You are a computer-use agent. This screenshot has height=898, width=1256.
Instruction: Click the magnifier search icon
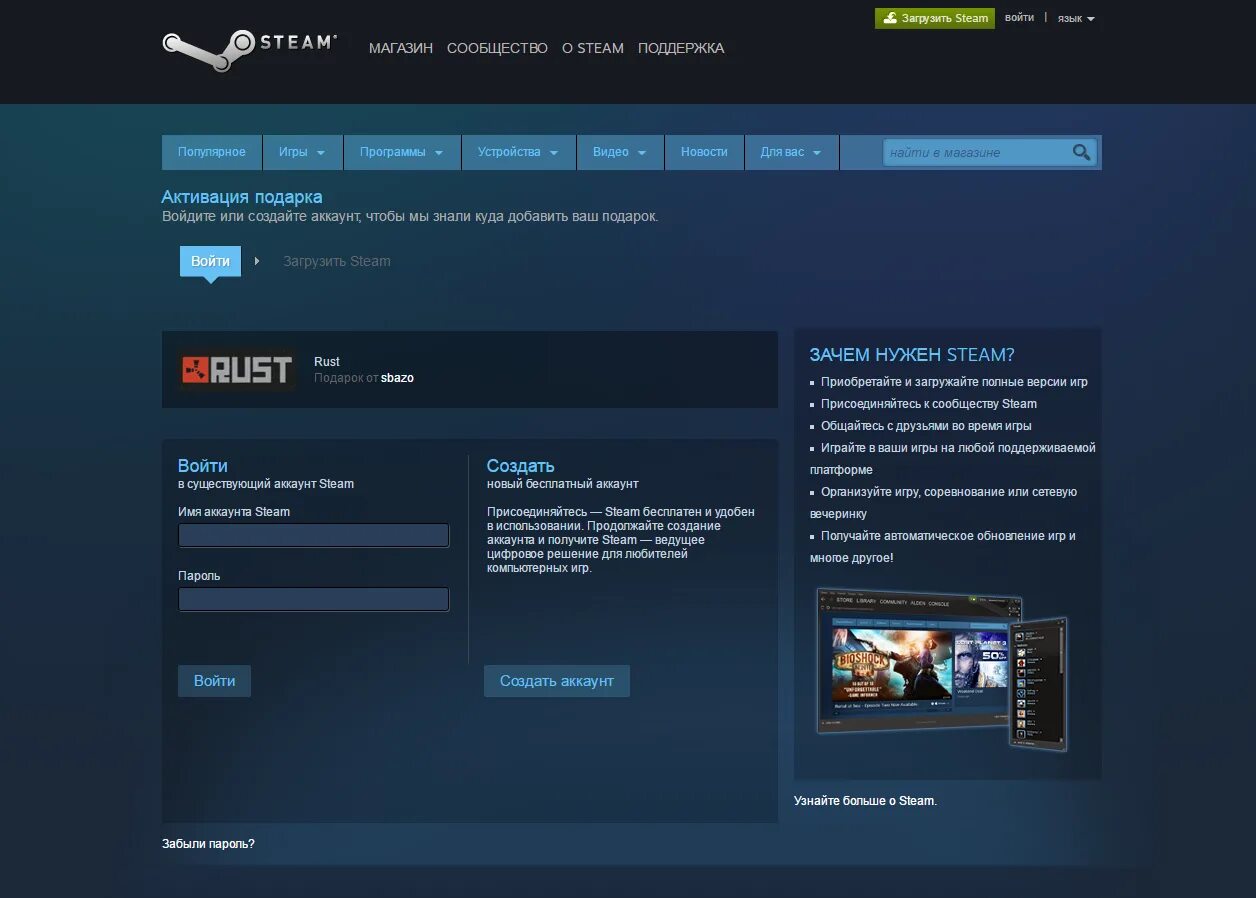pos(1081,152)
